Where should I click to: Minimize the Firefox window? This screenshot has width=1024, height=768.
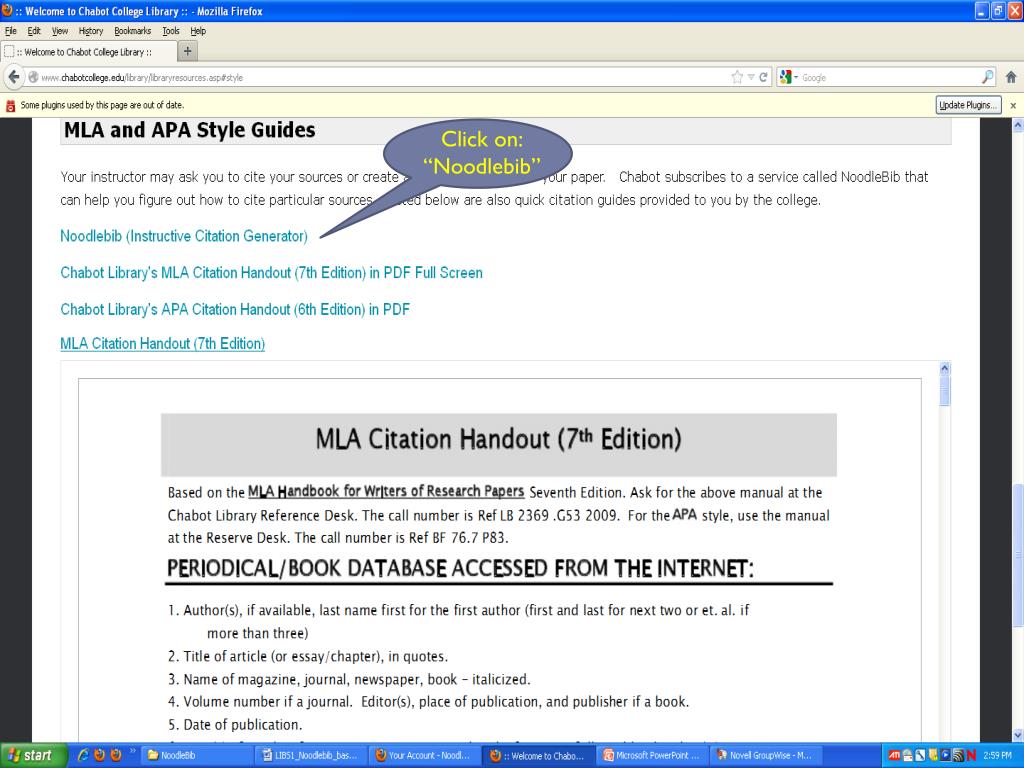pyautogui.click(x=982, y=11)
